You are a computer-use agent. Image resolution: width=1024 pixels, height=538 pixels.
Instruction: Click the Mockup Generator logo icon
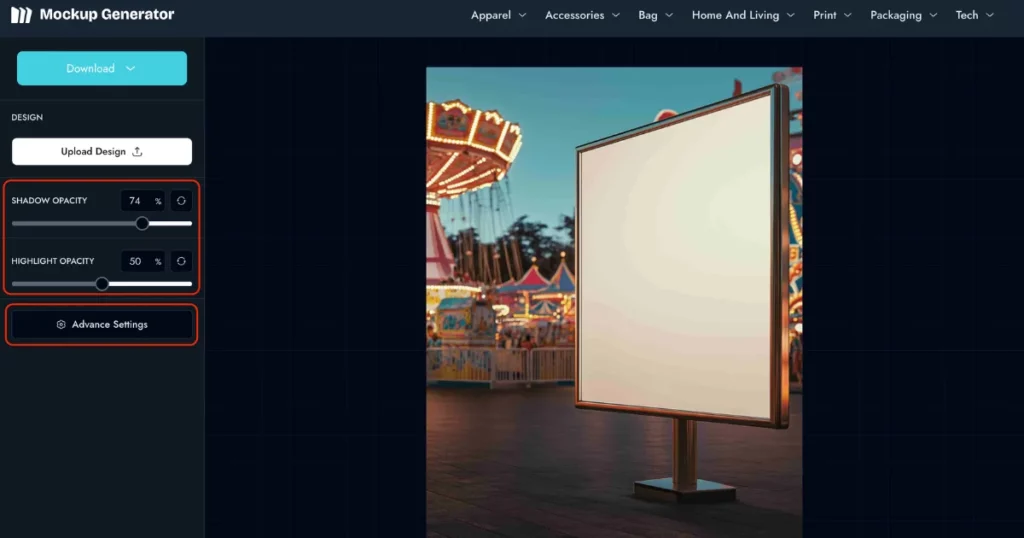click(21, 15)
